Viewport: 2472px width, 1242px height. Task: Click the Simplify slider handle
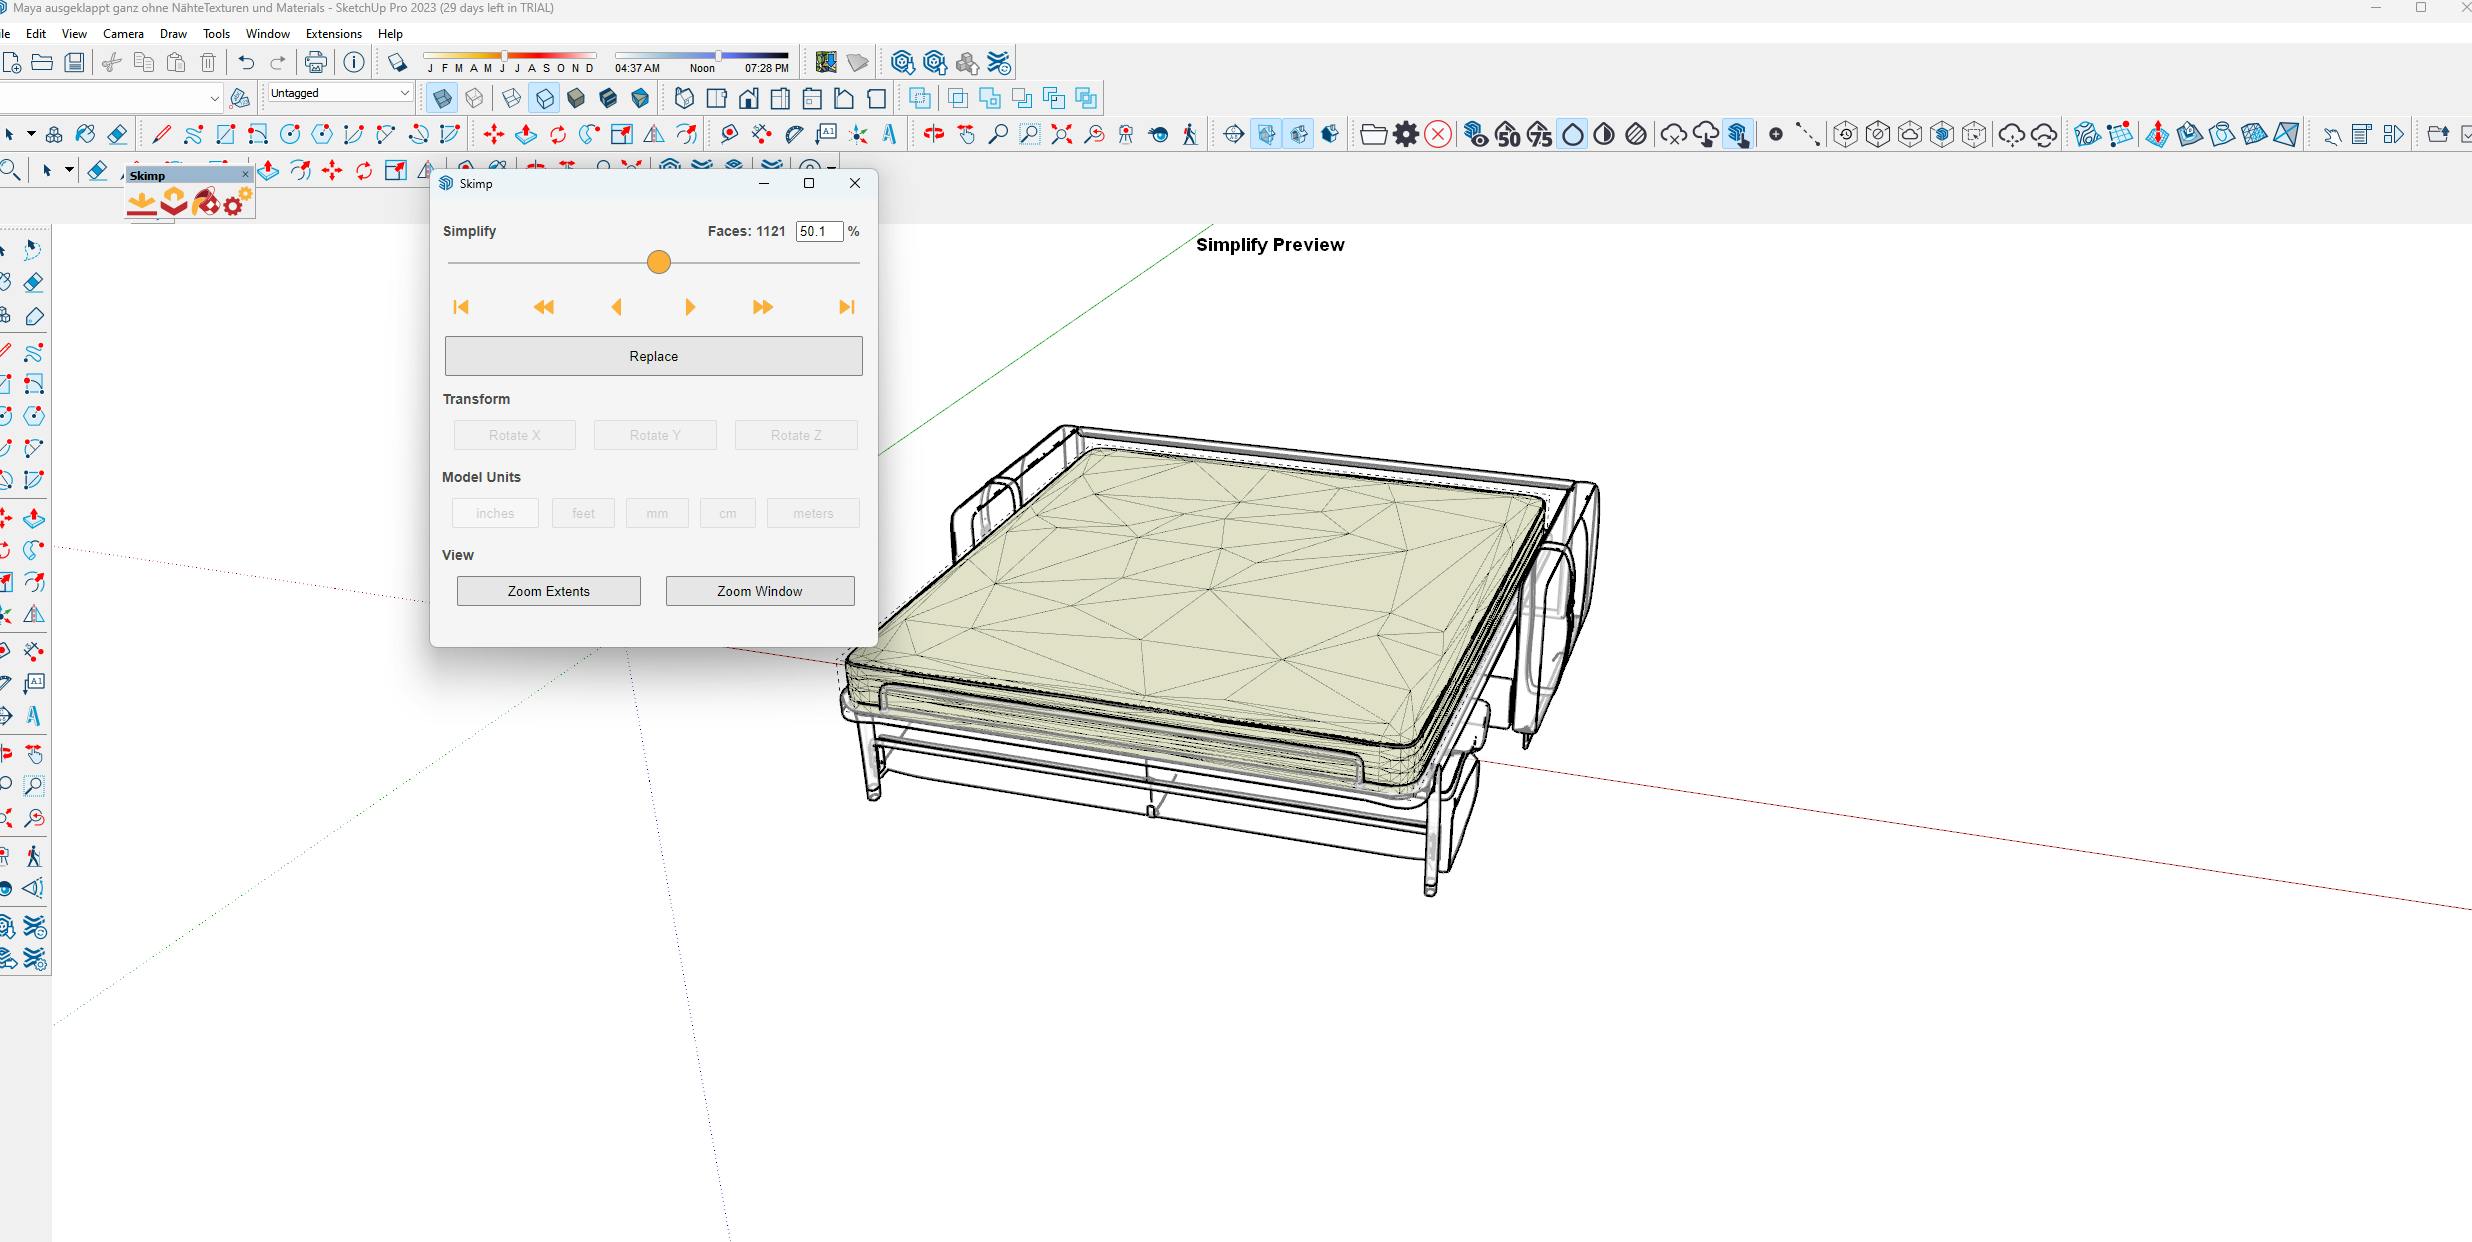[658, 262]
